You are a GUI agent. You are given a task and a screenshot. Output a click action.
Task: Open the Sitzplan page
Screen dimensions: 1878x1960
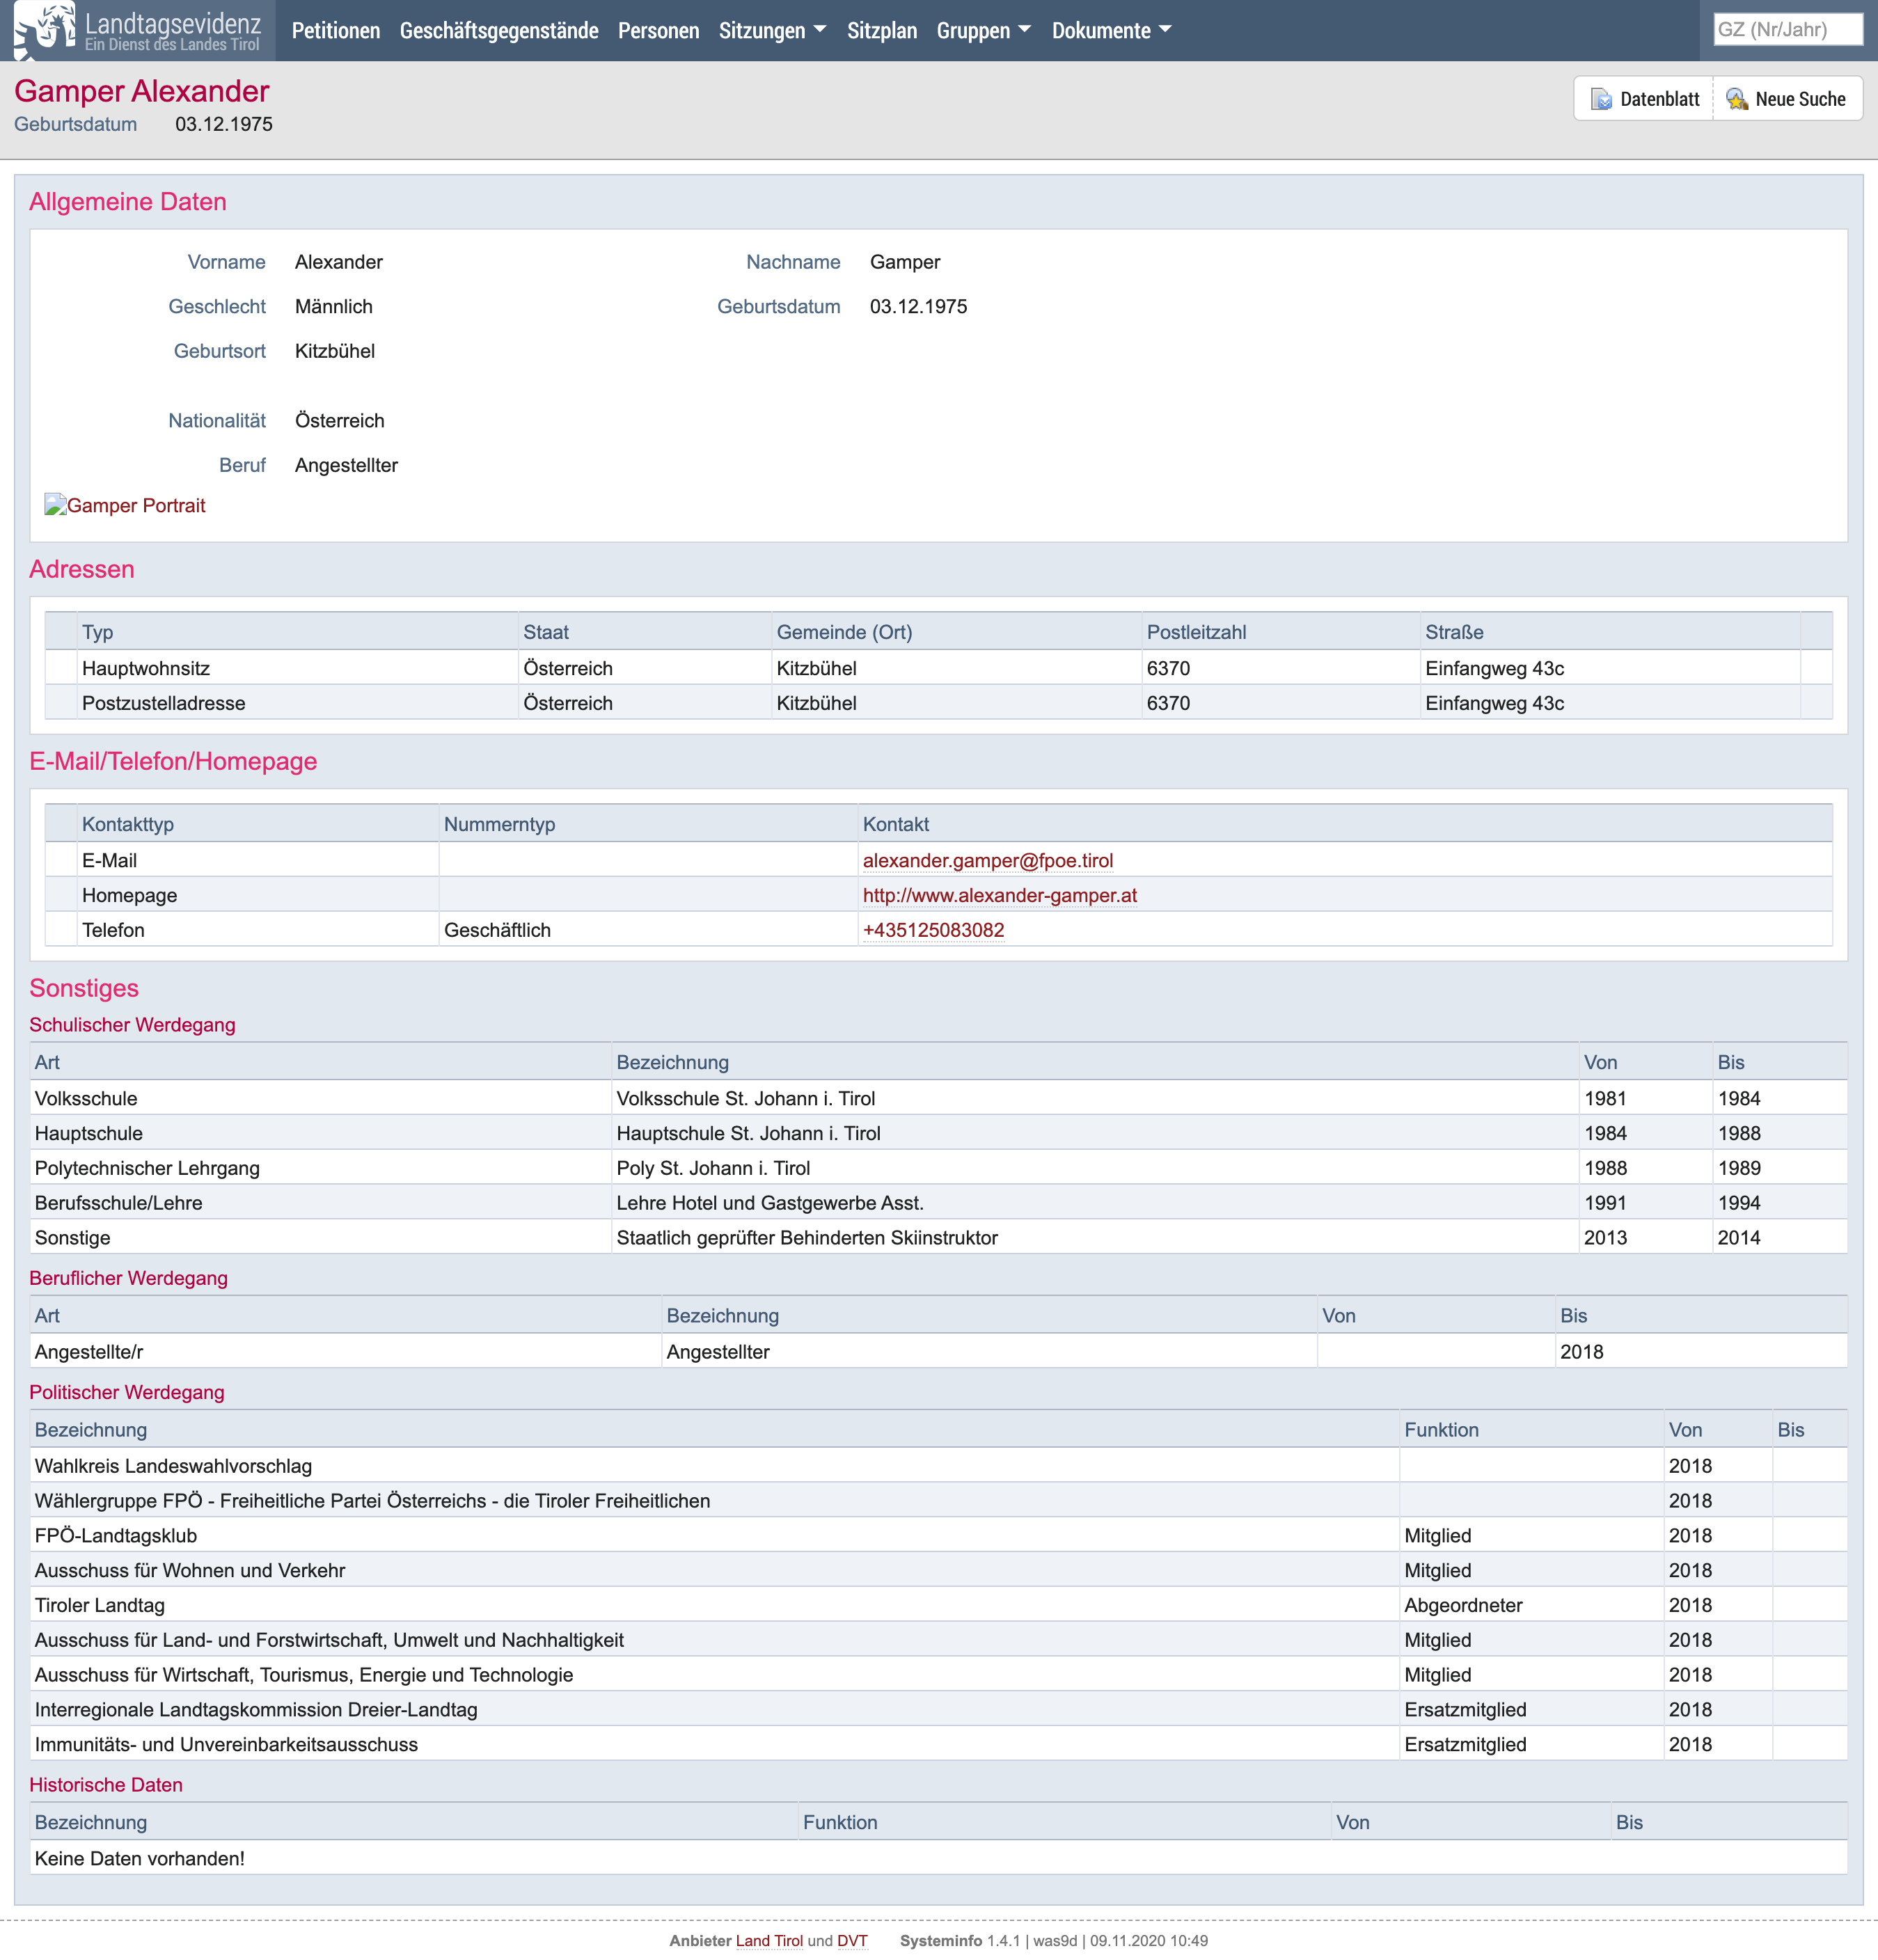click(x=882, y=30)
